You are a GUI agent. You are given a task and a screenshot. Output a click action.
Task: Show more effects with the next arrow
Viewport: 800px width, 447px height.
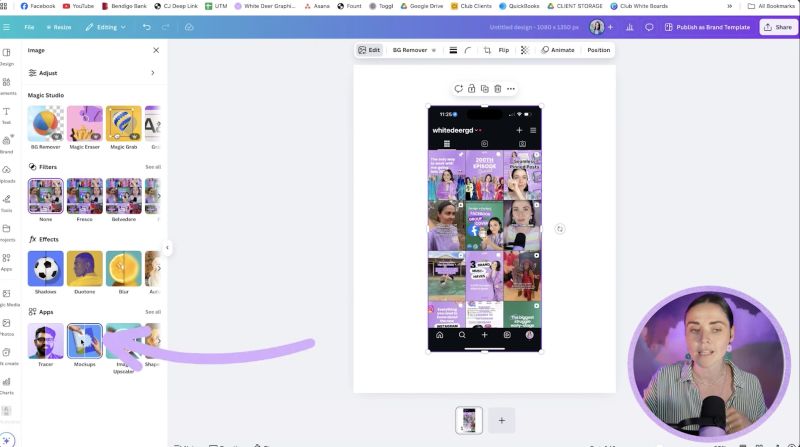[159, 268]
